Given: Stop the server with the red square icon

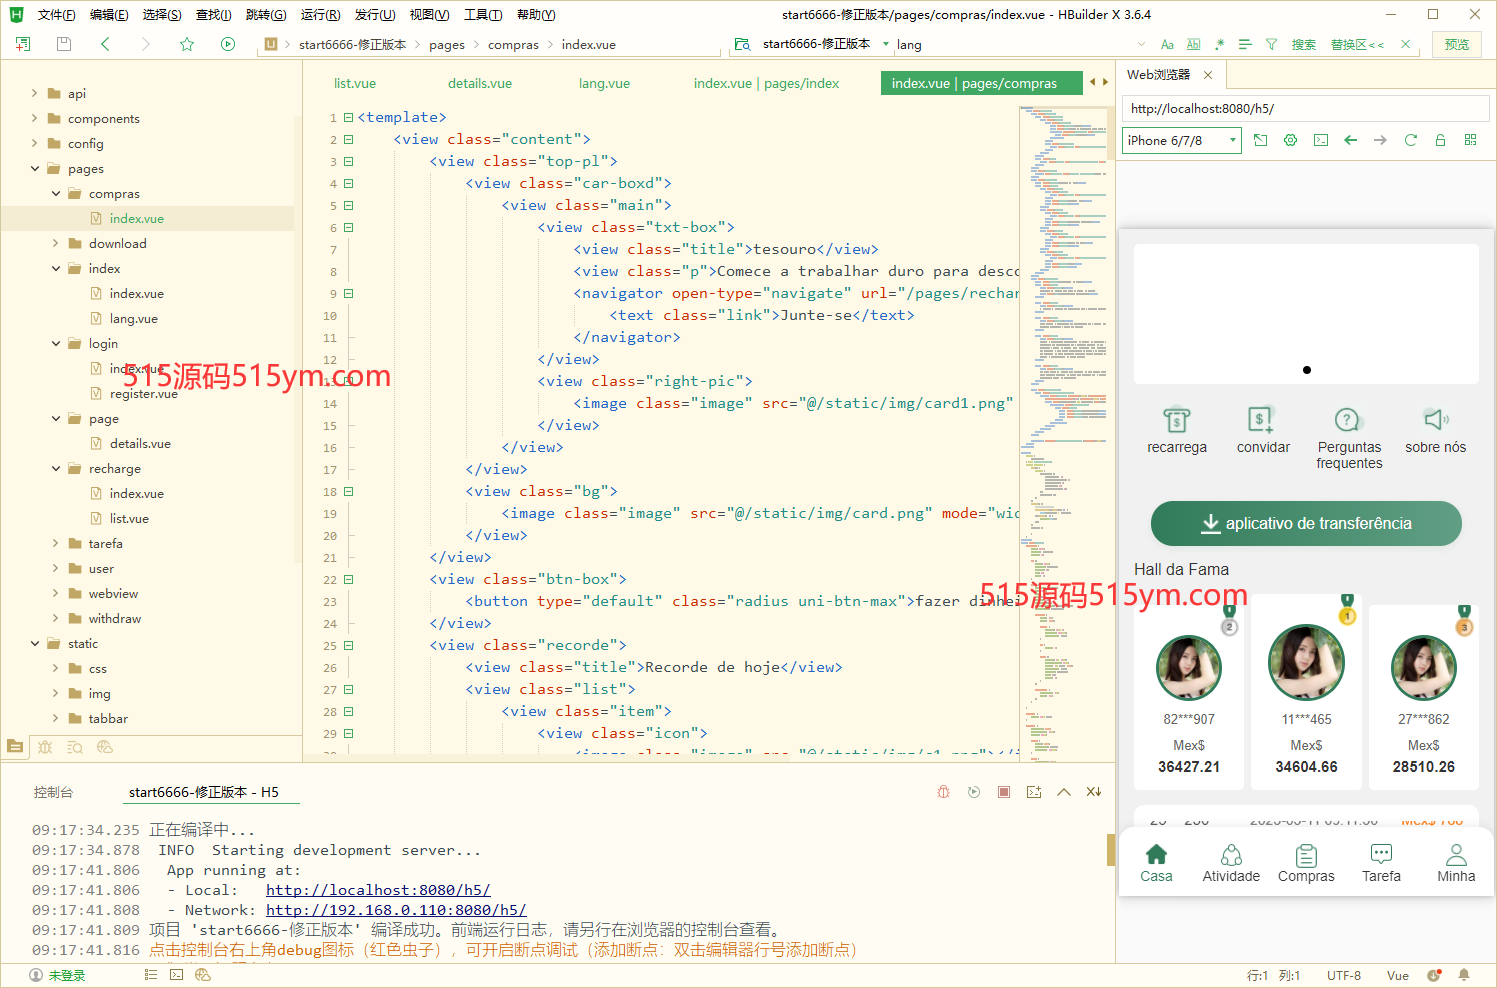Looking at the screenshot, I should [x=1003, y=792].
